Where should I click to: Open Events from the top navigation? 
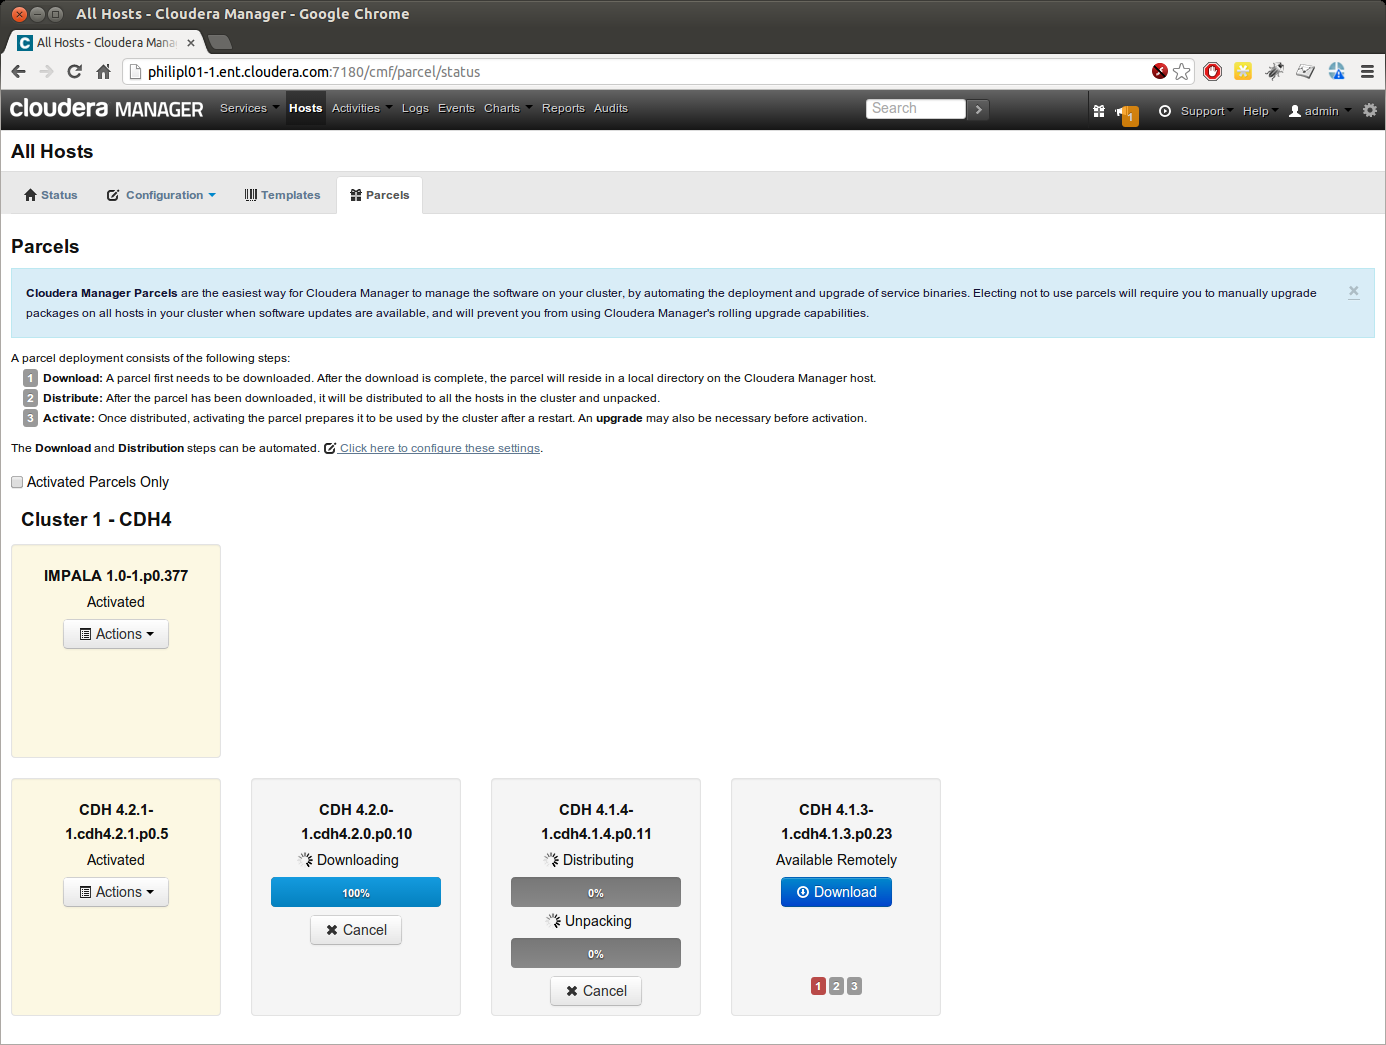point(456,108)
